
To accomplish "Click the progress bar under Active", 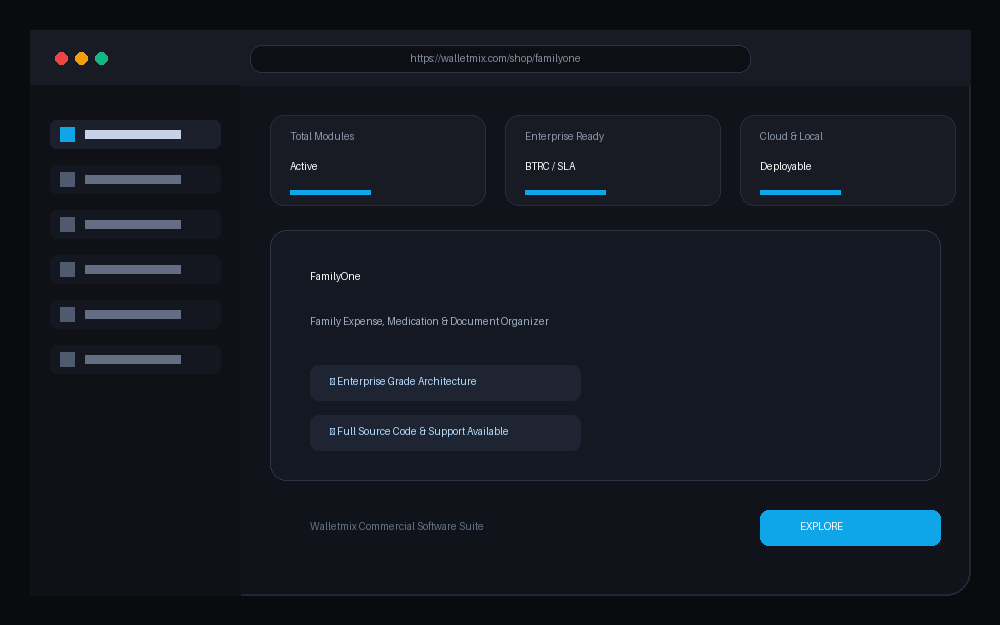I will coord(330,193).
